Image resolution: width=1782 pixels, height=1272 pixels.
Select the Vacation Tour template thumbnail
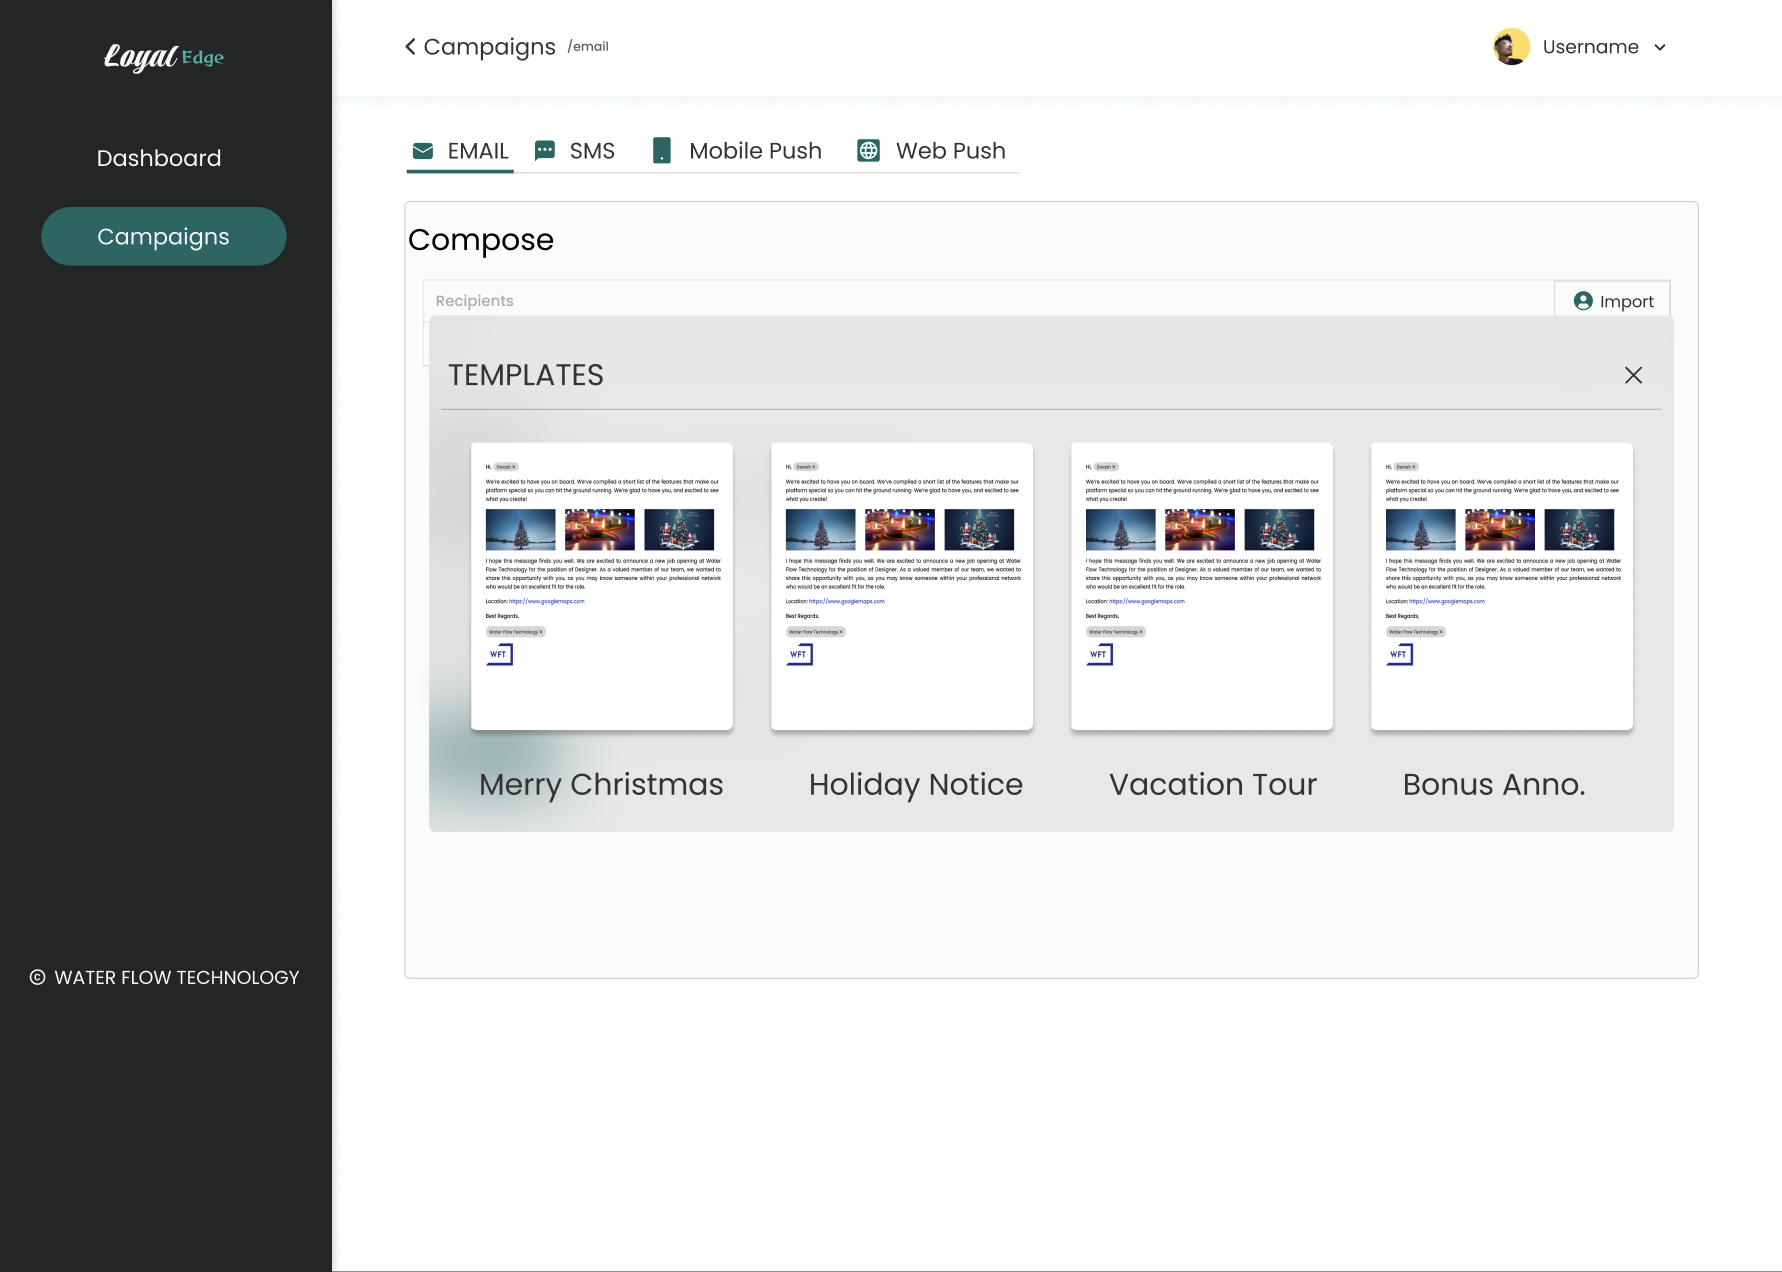pos(1202,586)
